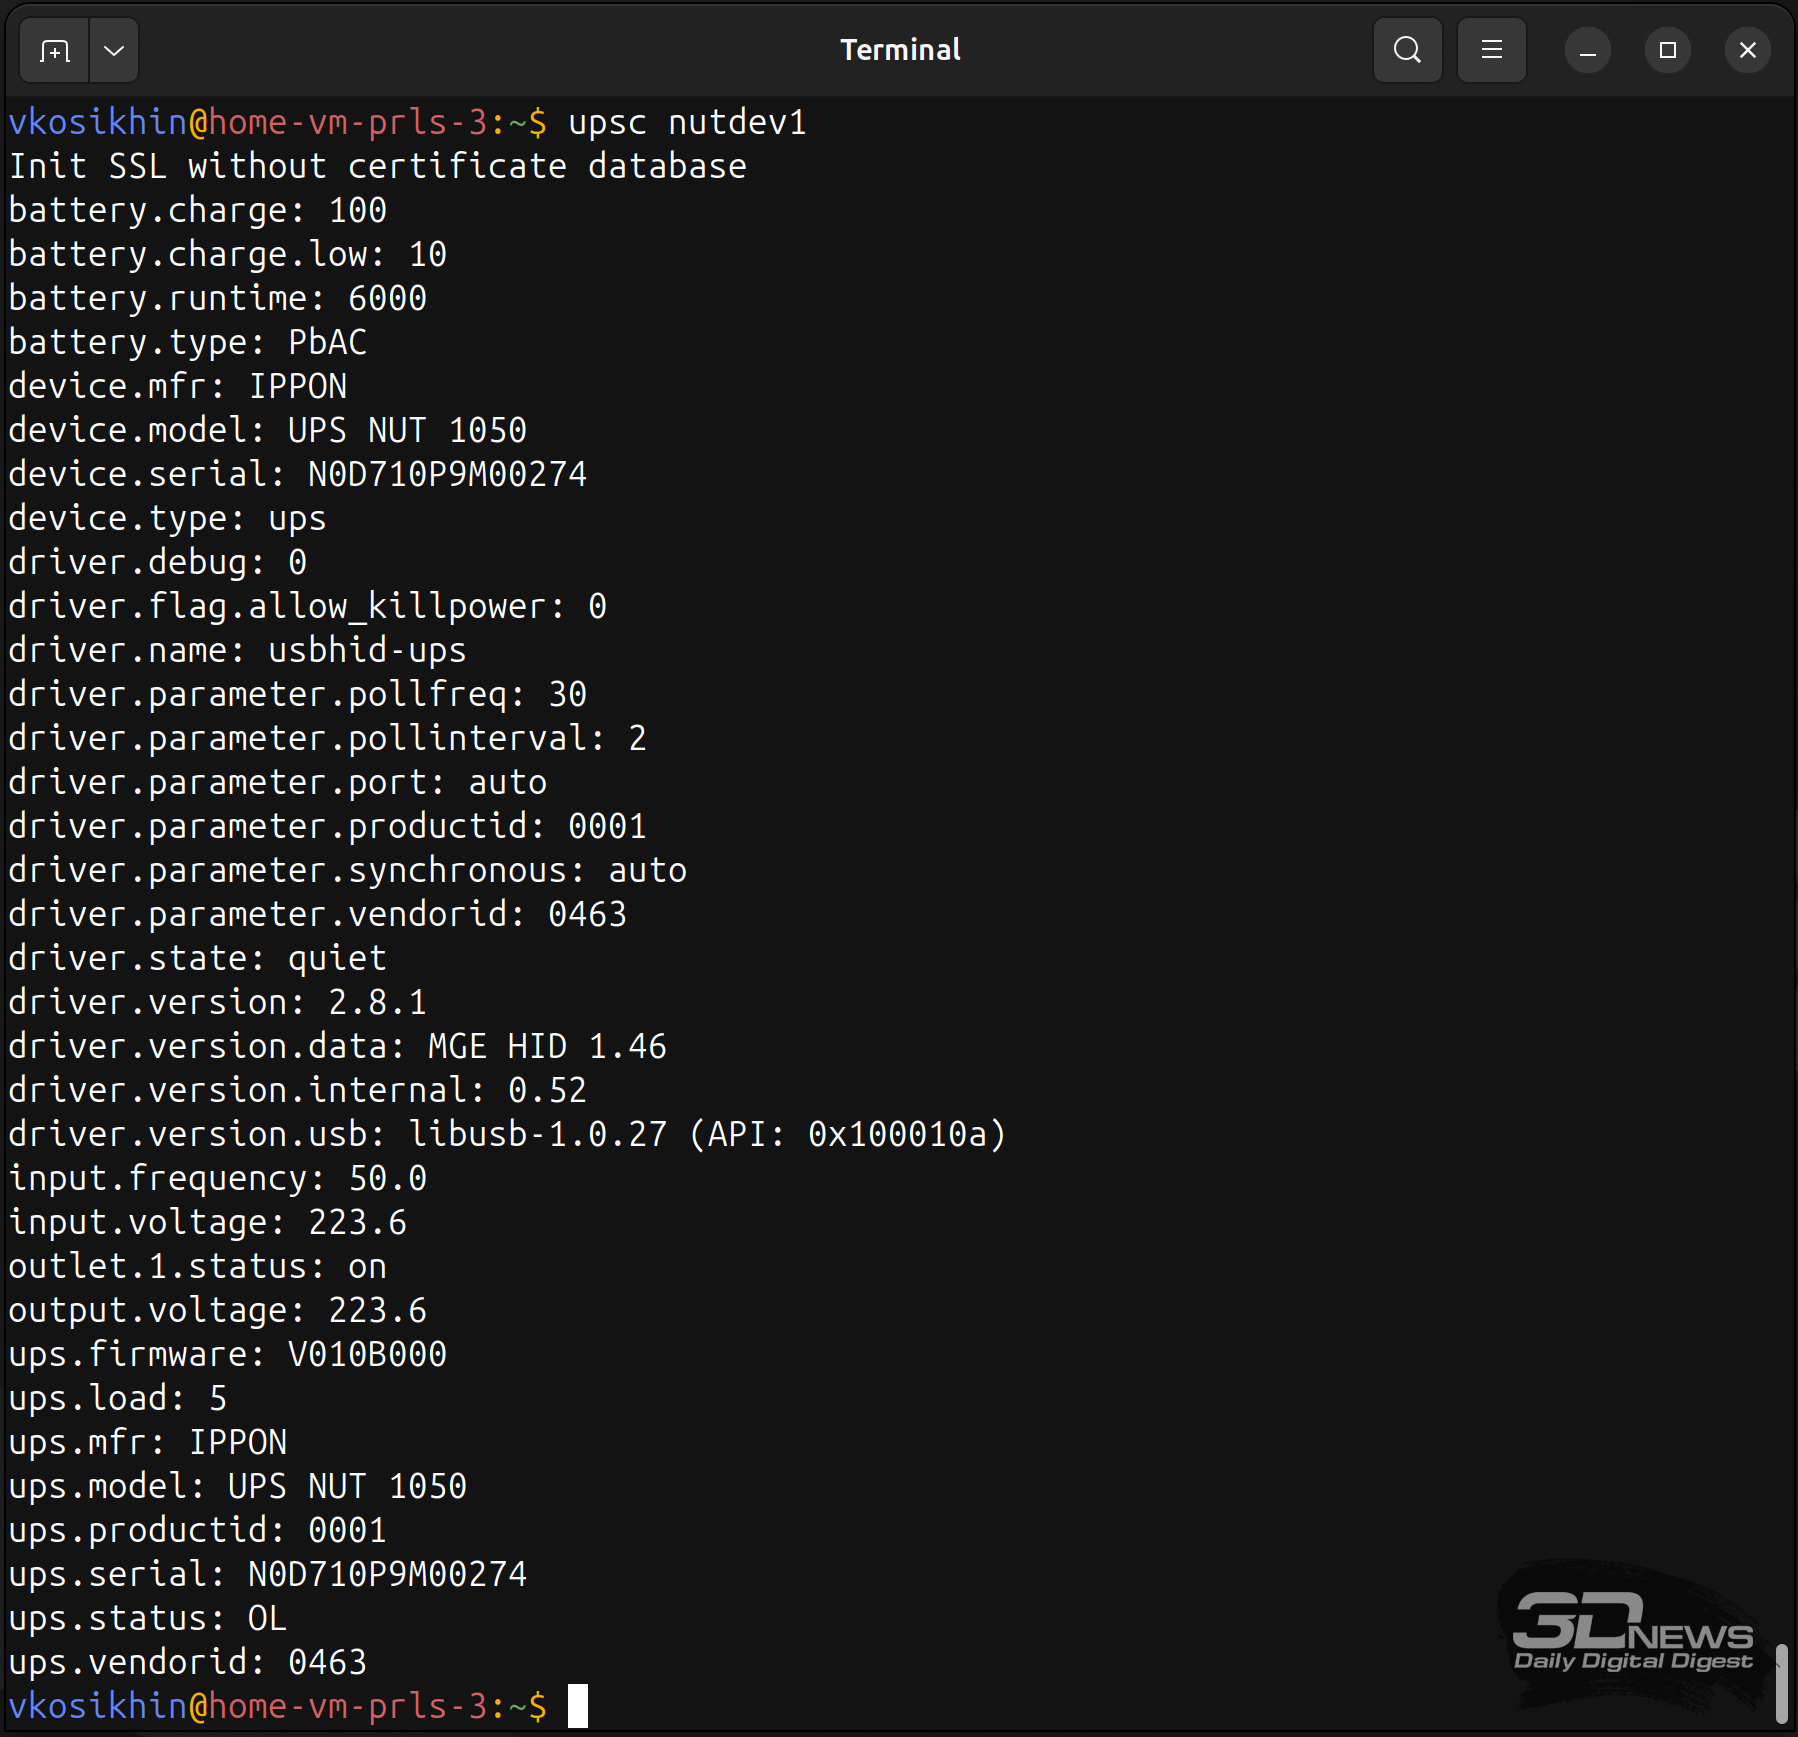Click the 'upsc nutdev1' command text

(687, 122)
